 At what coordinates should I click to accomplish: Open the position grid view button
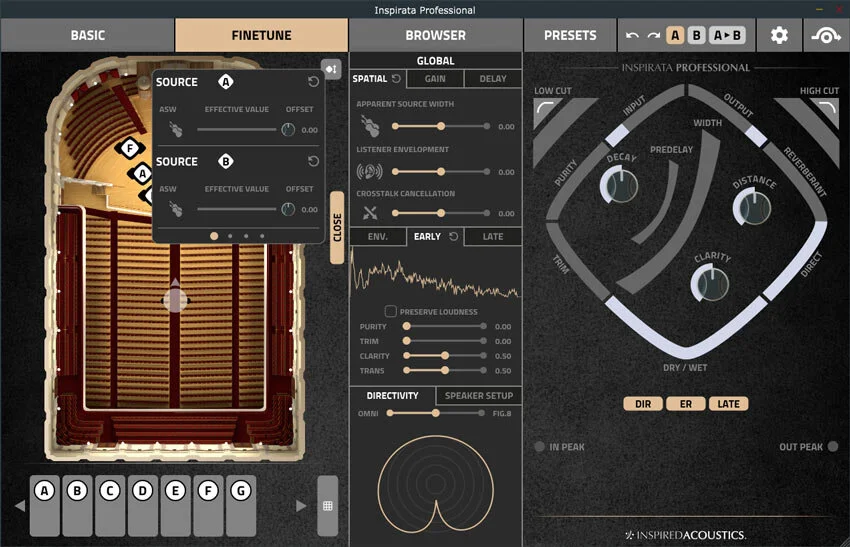(327, 506)
